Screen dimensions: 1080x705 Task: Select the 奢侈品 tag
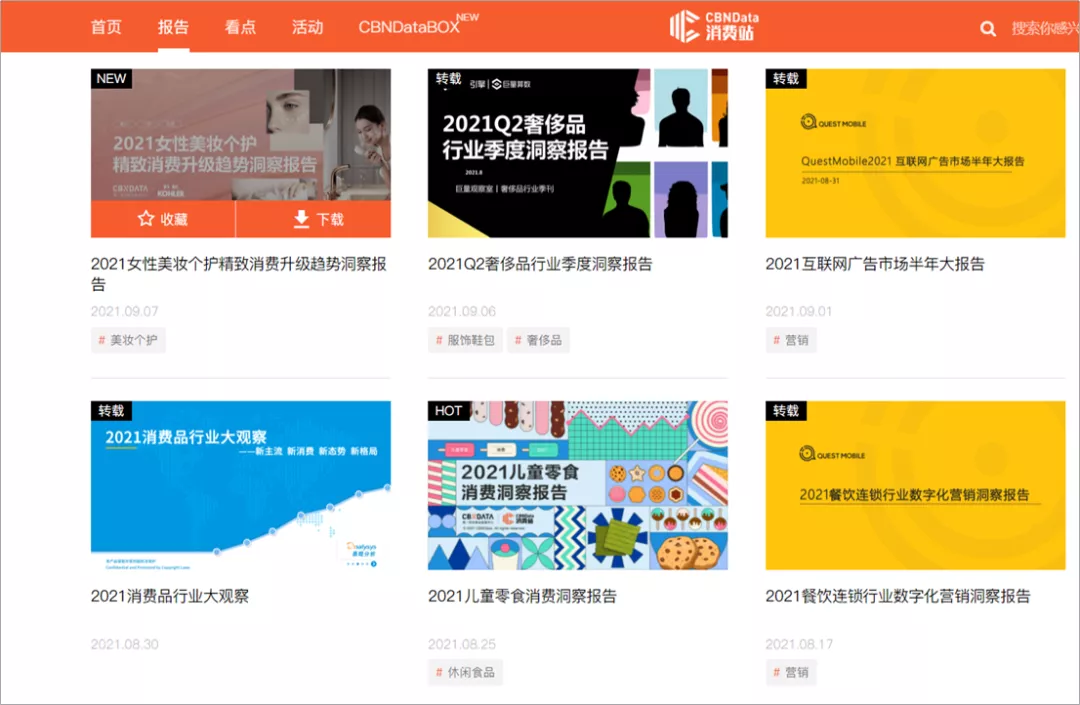click(539, 340)
